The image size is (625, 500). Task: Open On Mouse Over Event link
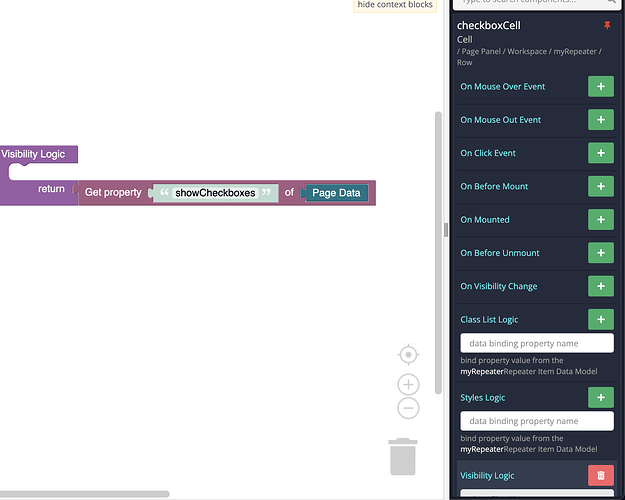pos(502,87)
